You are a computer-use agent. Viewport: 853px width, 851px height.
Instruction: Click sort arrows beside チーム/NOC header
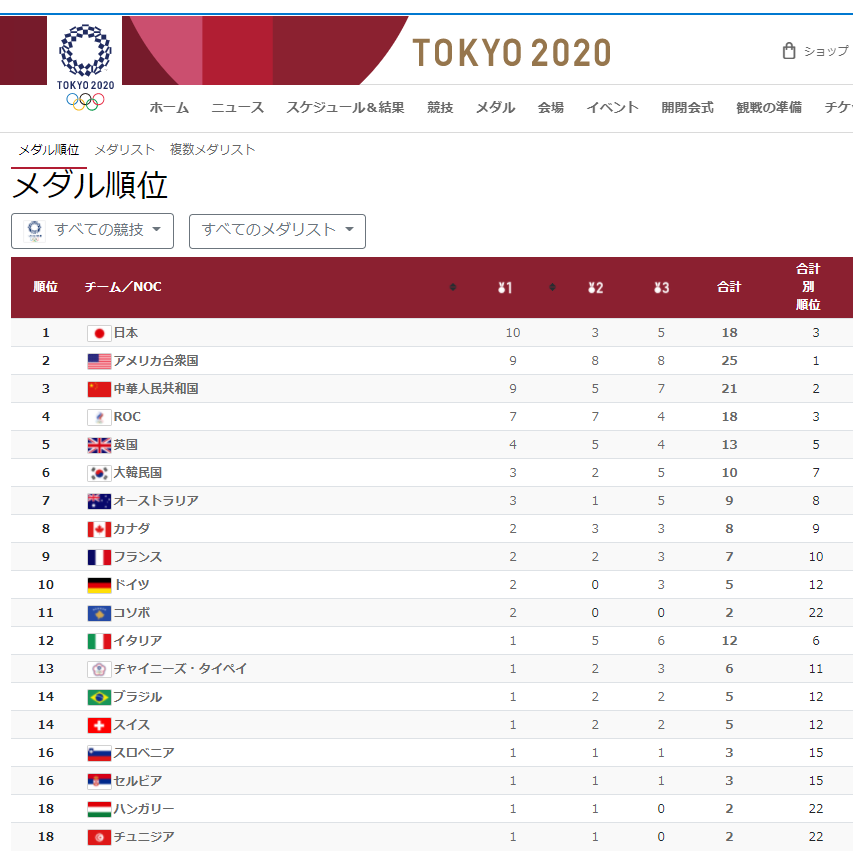point(453,287)
